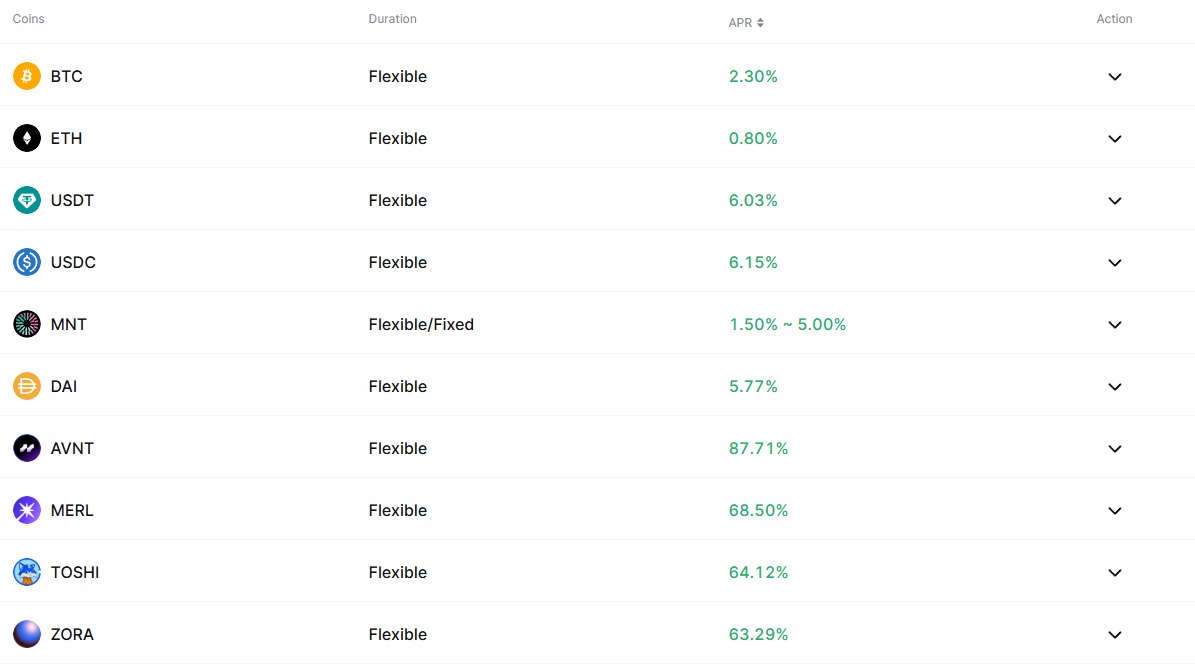1195x667 pixels.
Task: Expand the ZORA row action arrow
Action: point(1115,635)
